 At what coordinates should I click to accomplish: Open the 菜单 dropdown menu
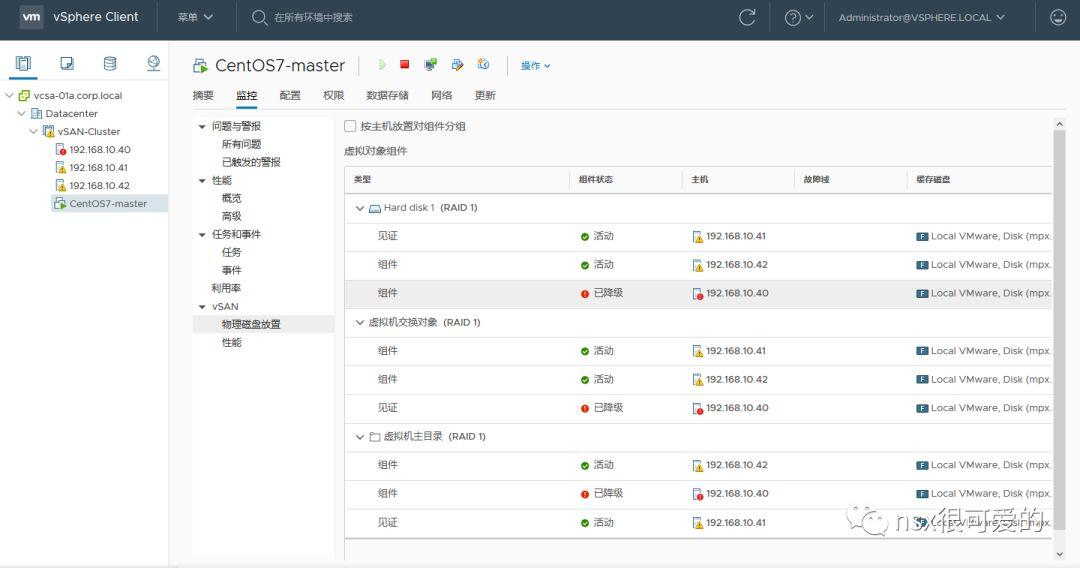pyautogui.click(x=196, y=17)
